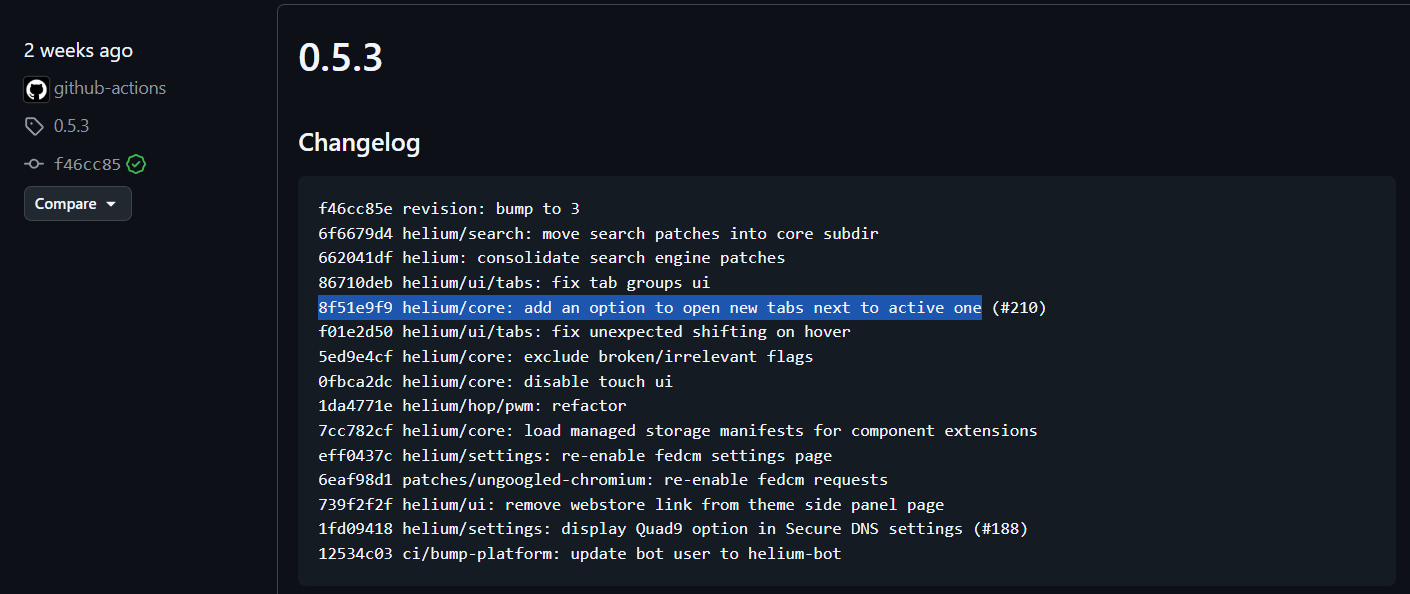Click the commit icon next to f46cc85
Image resolution: width=1410 pixels, height=594 pixels.
point(34,164)
